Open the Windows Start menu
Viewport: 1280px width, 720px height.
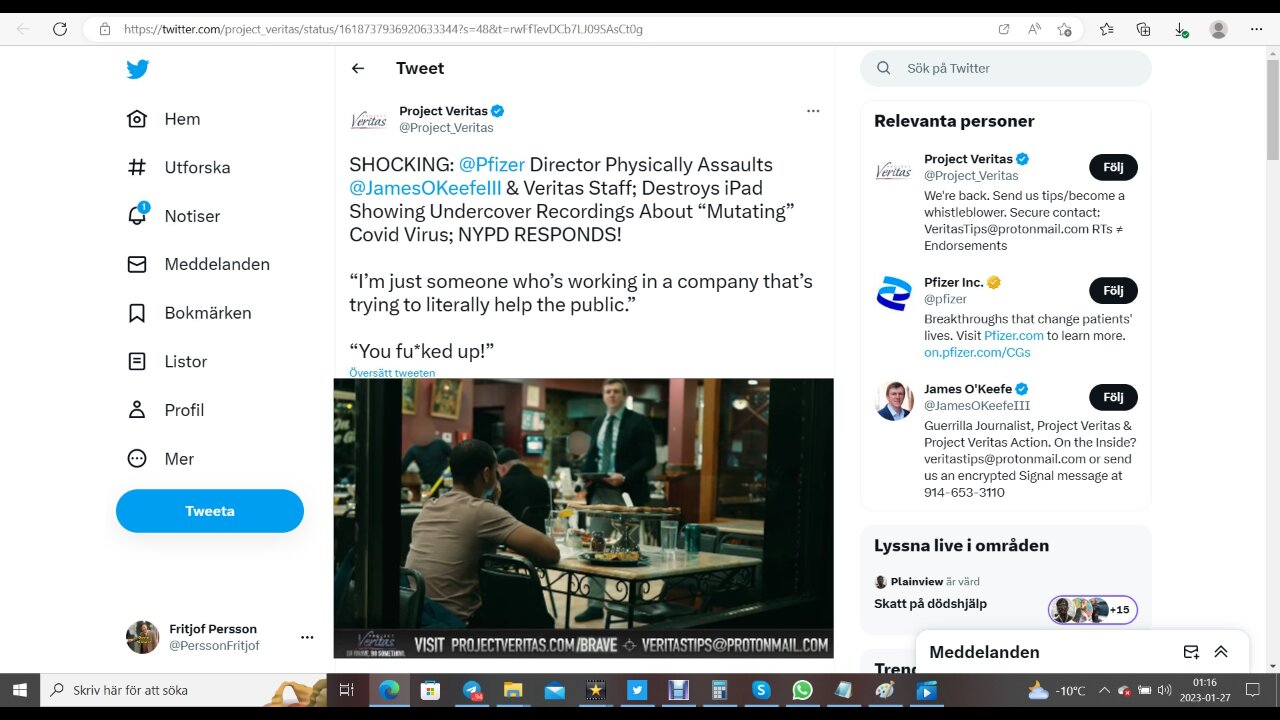coord(20,690)
